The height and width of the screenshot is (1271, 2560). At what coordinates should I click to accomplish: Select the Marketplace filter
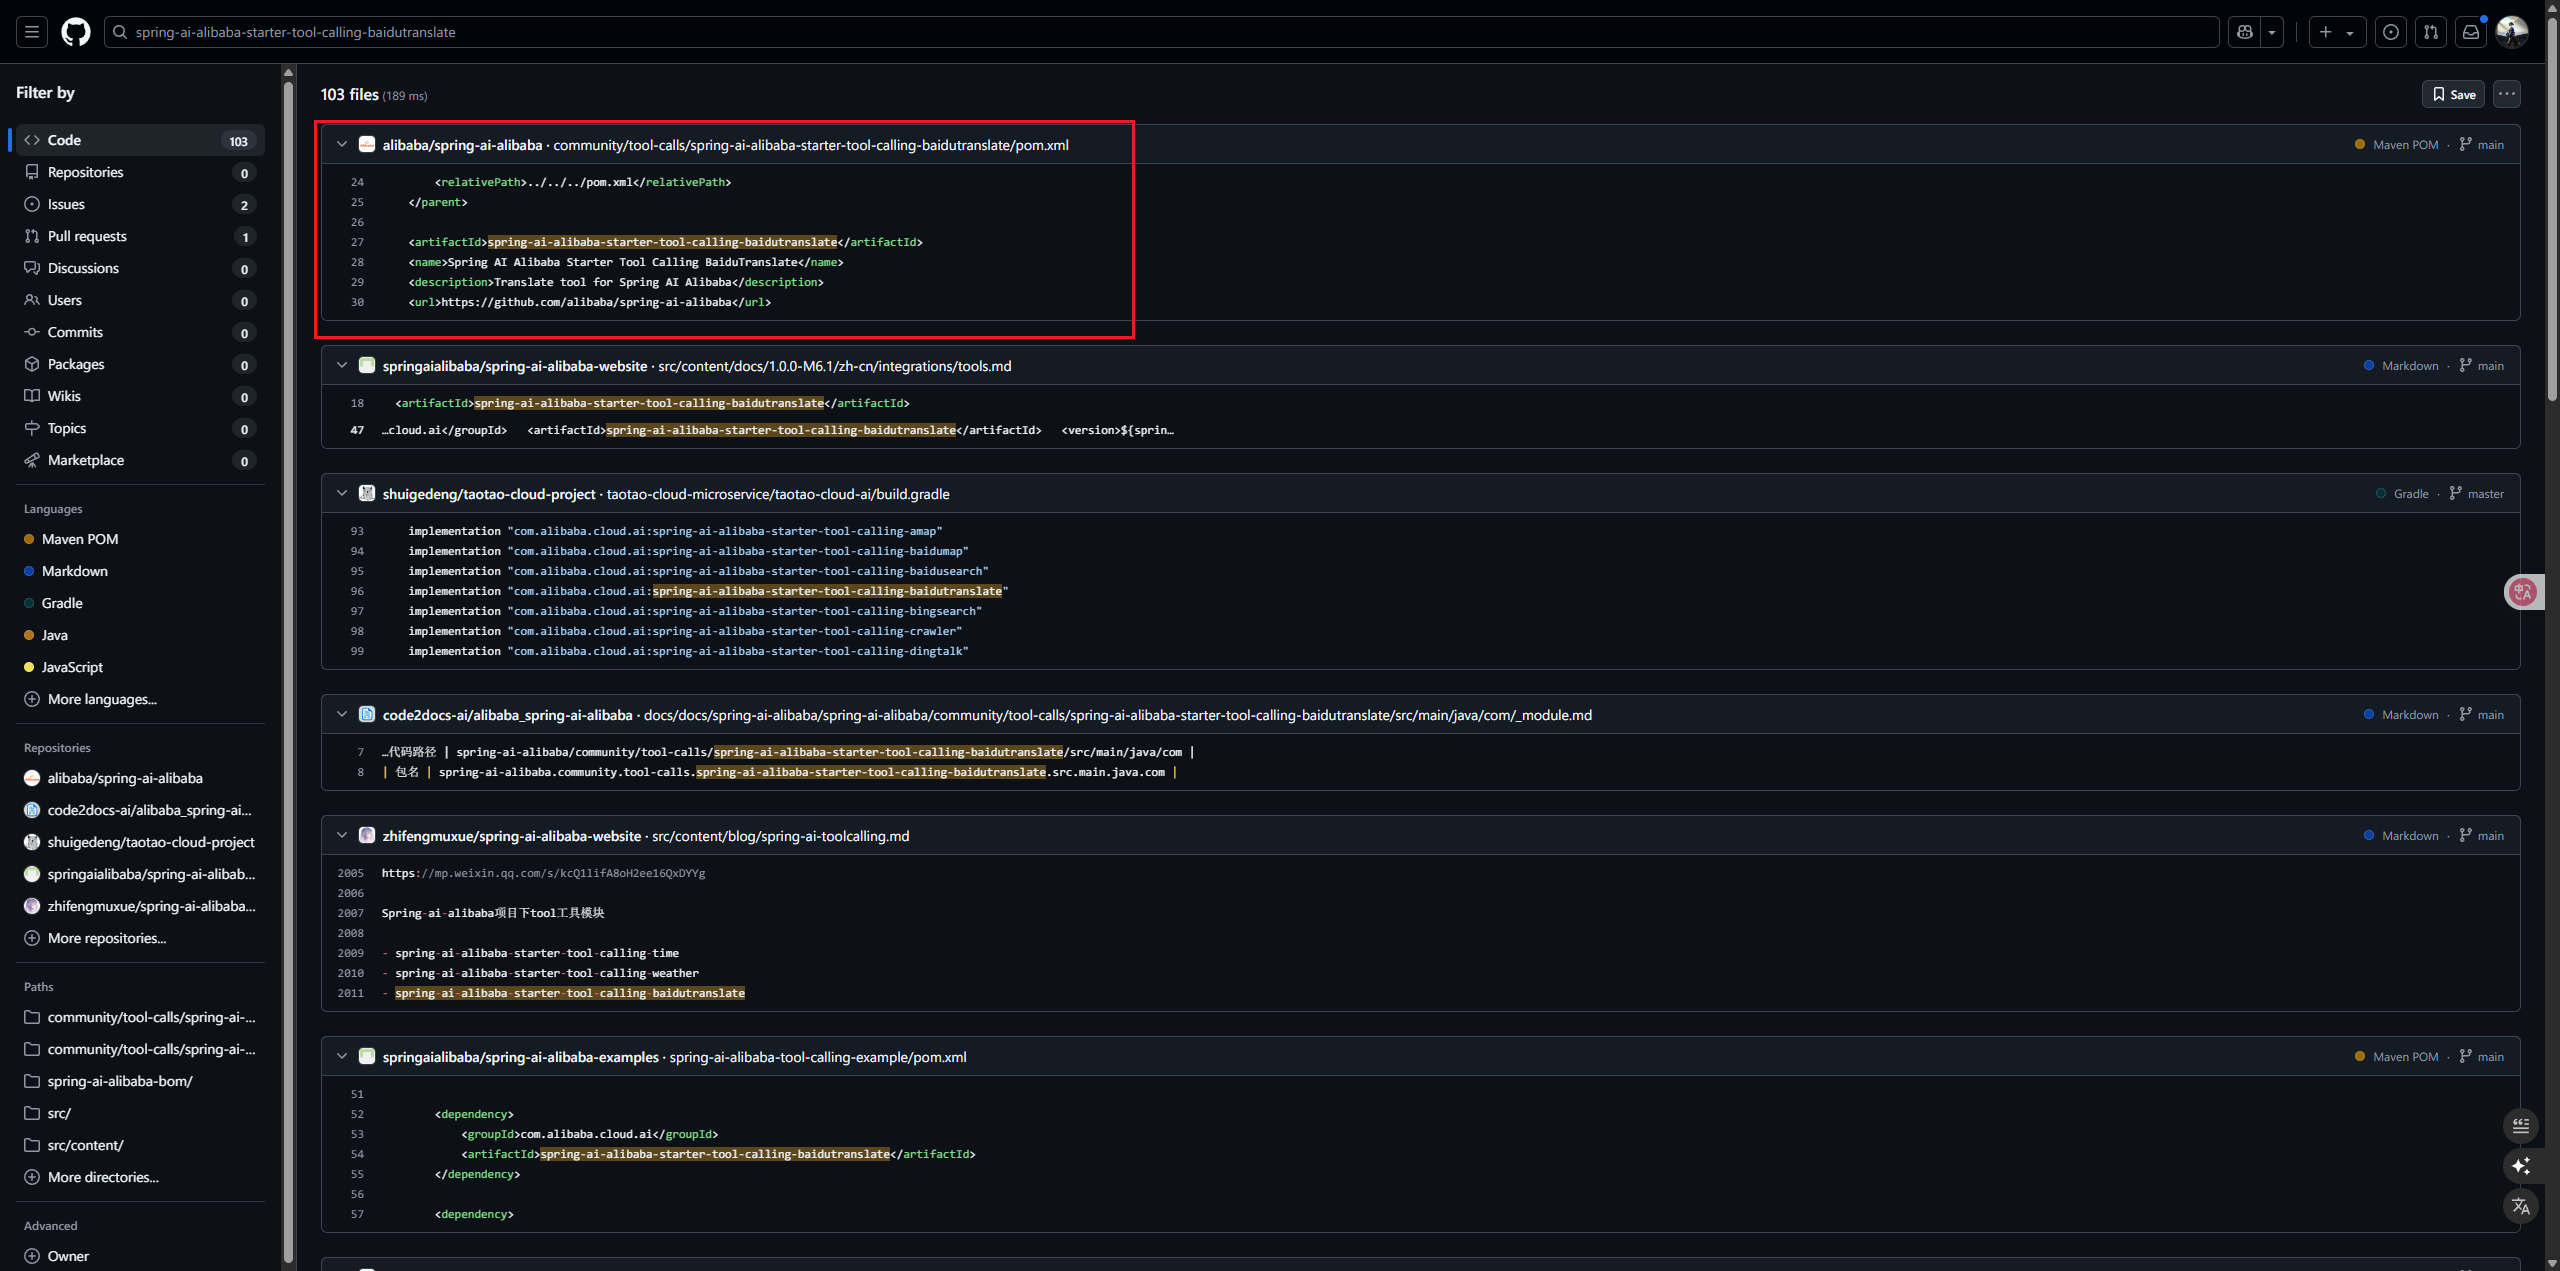tap(140, 460)
